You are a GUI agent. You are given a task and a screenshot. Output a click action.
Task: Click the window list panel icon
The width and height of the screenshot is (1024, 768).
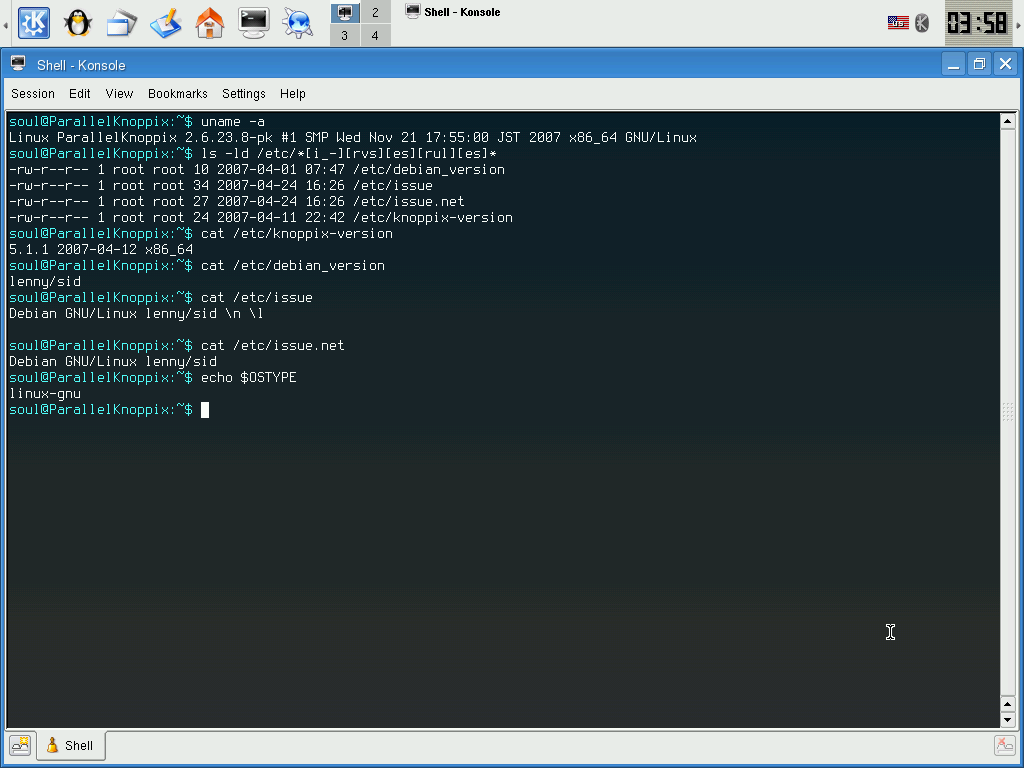pos(121,23)
